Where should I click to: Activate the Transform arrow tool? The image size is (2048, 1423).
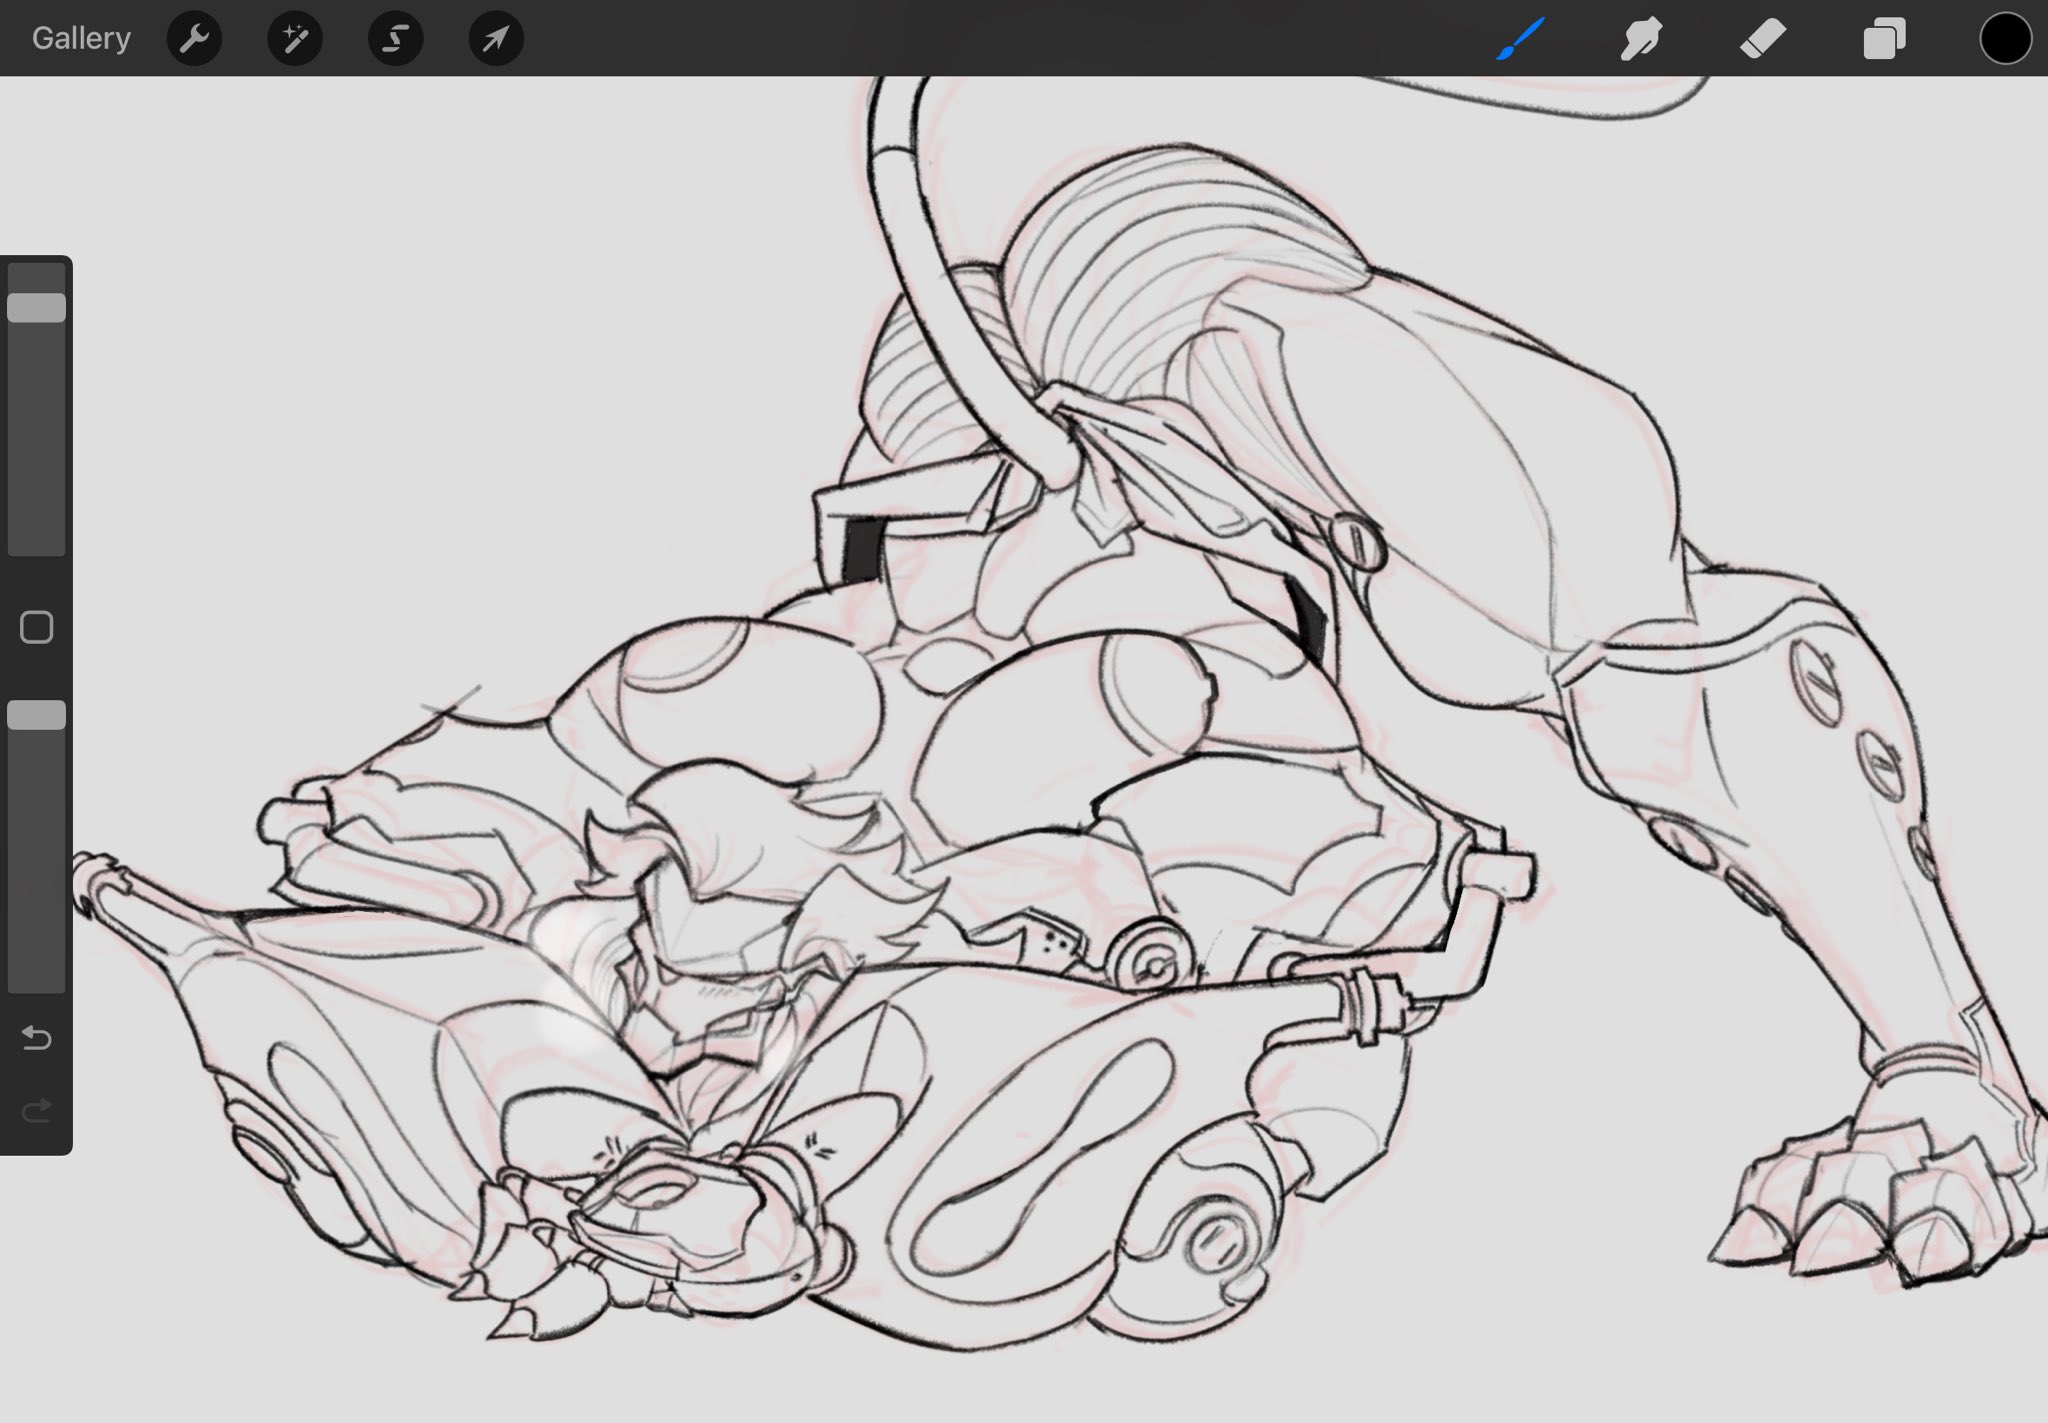tap(496, 39)
